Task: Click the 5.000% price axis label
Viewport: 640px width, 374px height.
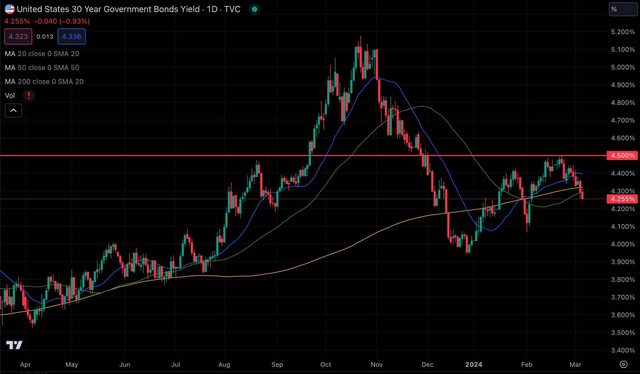Action: point(623,67)
